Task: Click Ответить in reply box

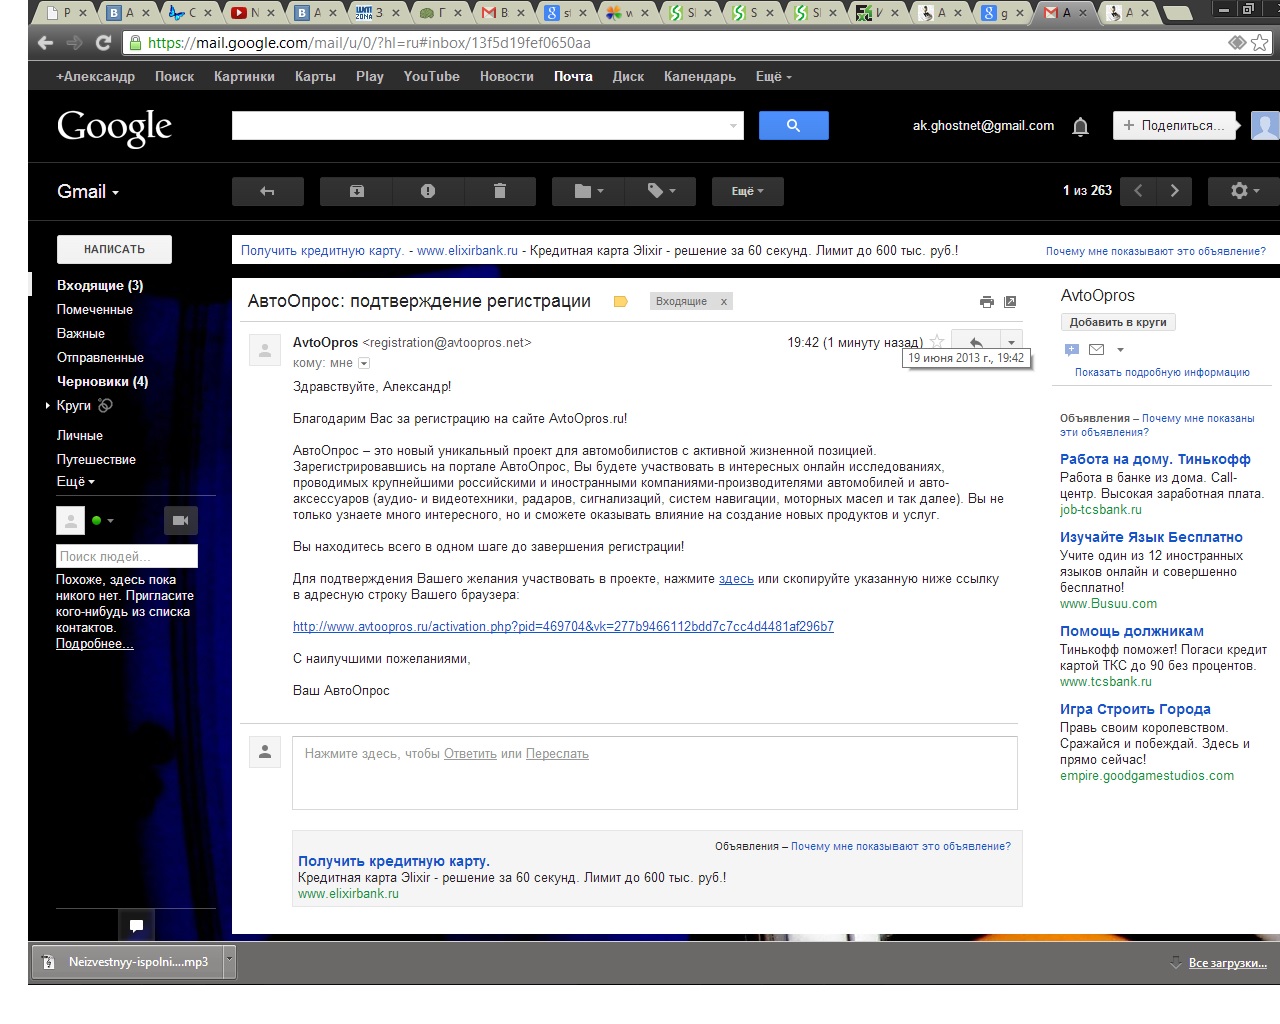Action: (470, 753)
